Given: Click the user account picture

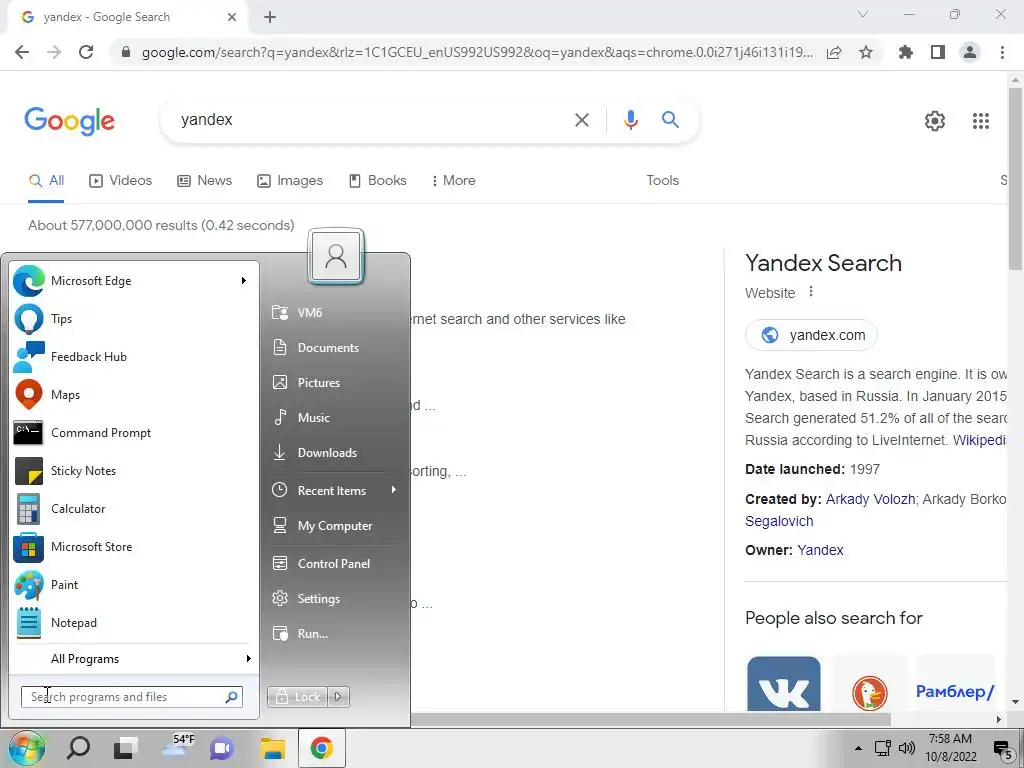Looking at the screenshot, I should click(336, 256).
